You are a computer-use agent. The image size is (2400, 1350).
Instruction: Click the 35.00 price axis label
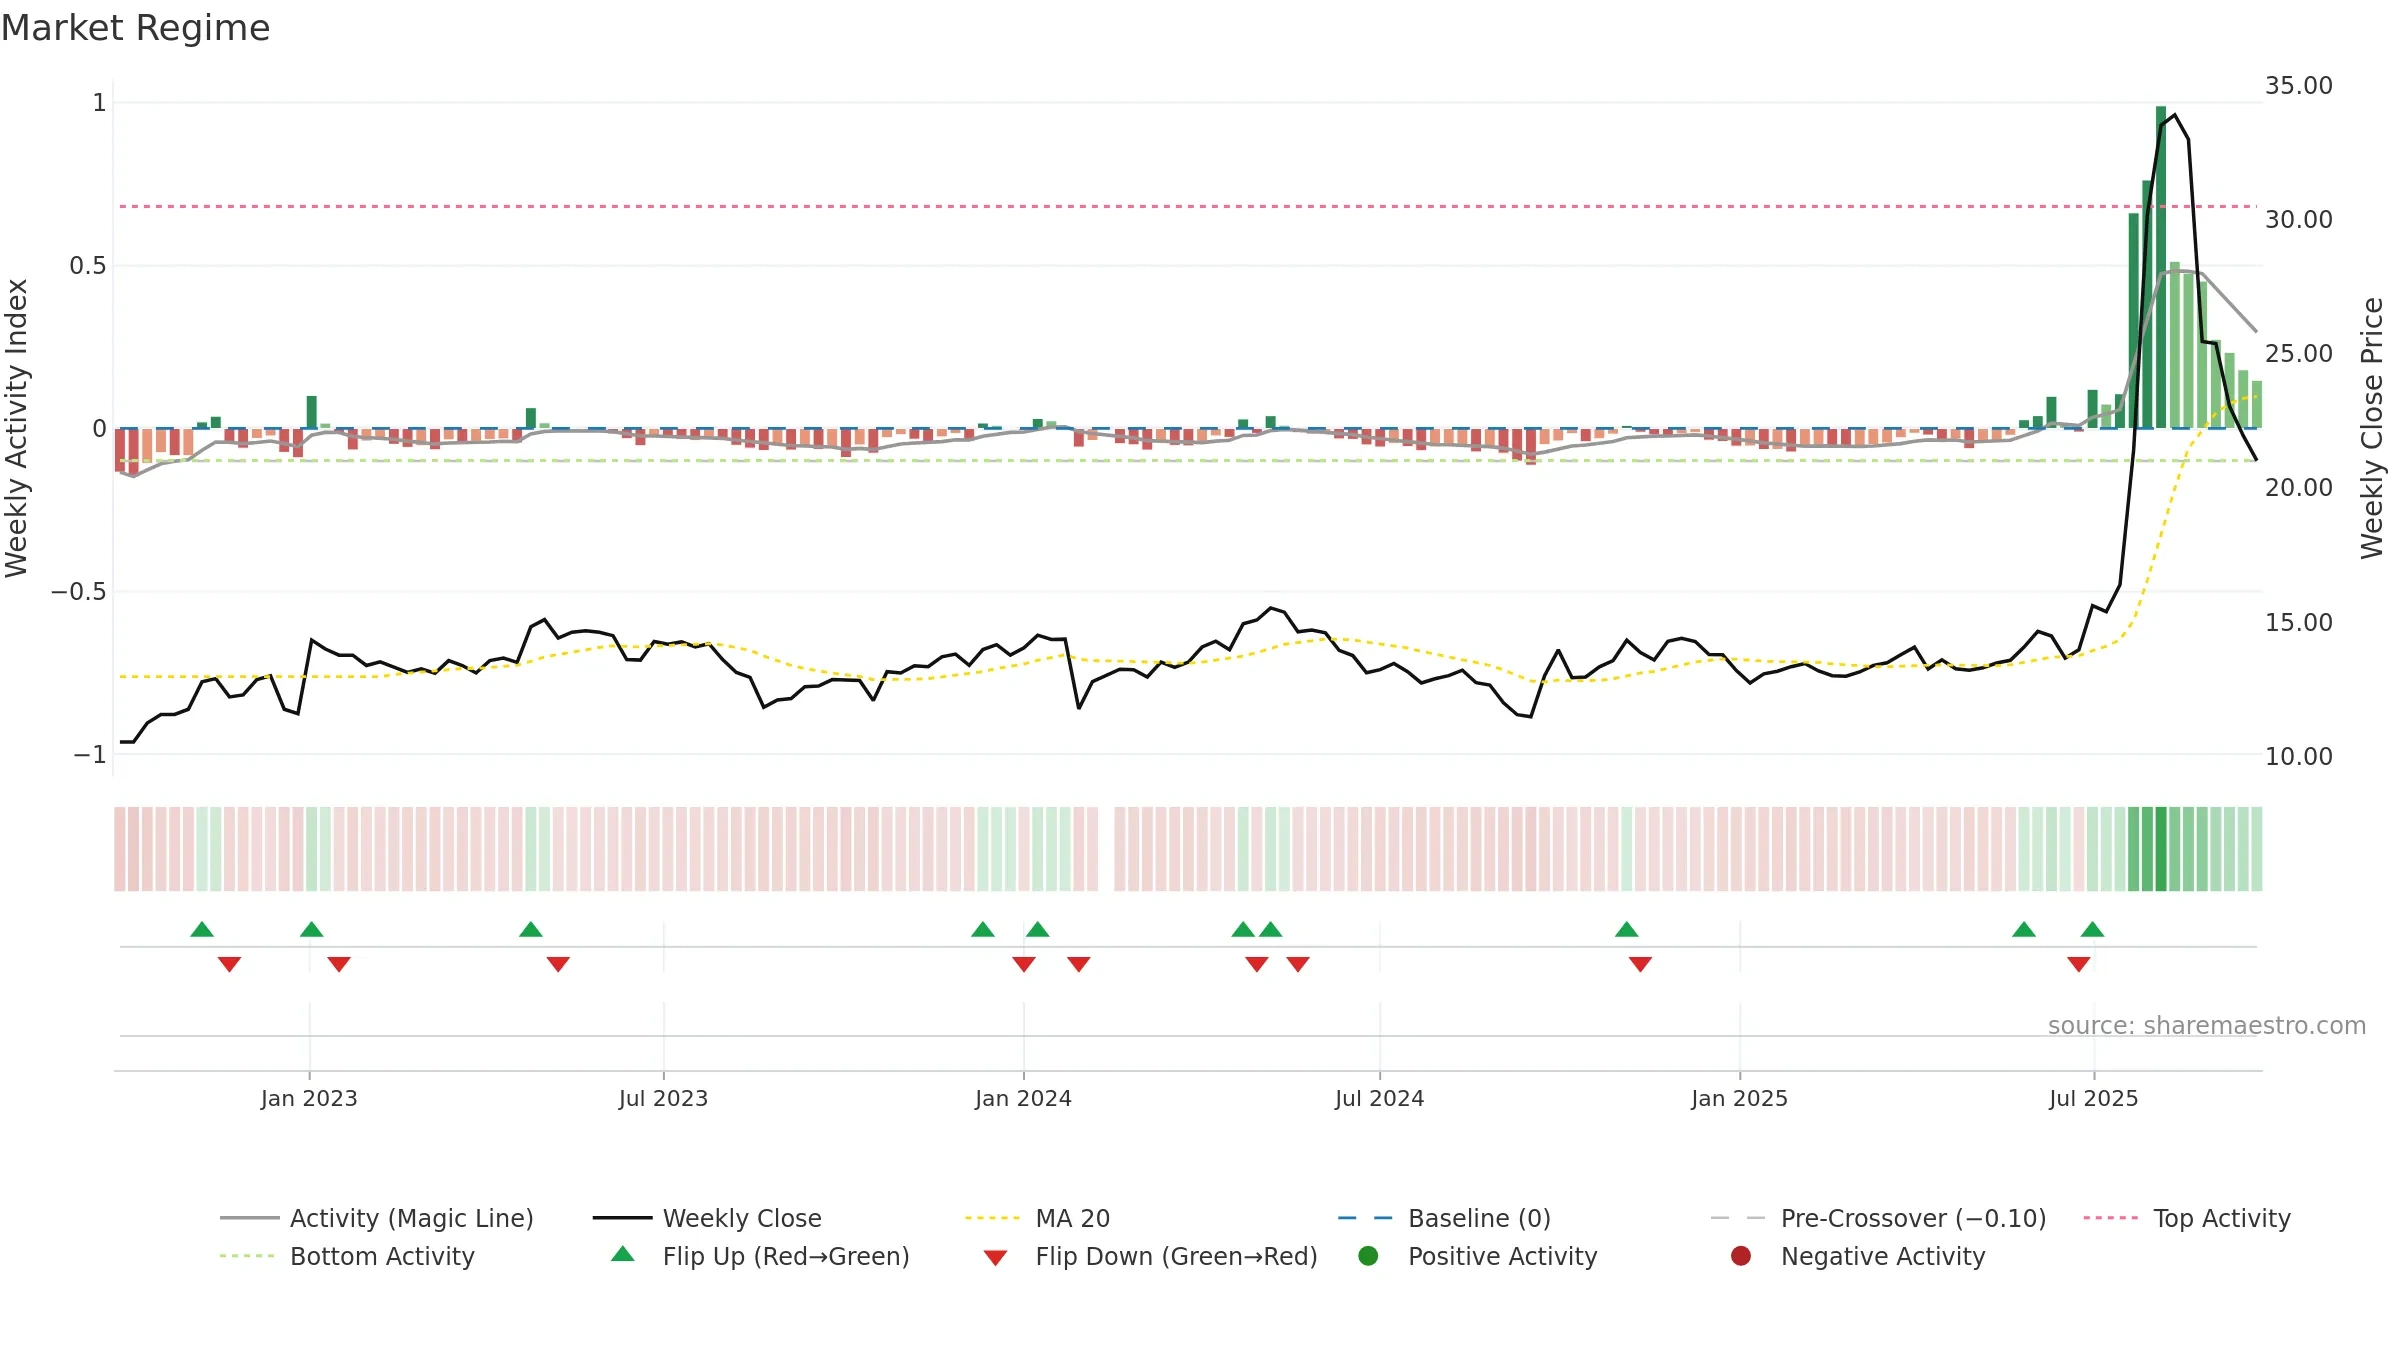tap(2299, 86)
